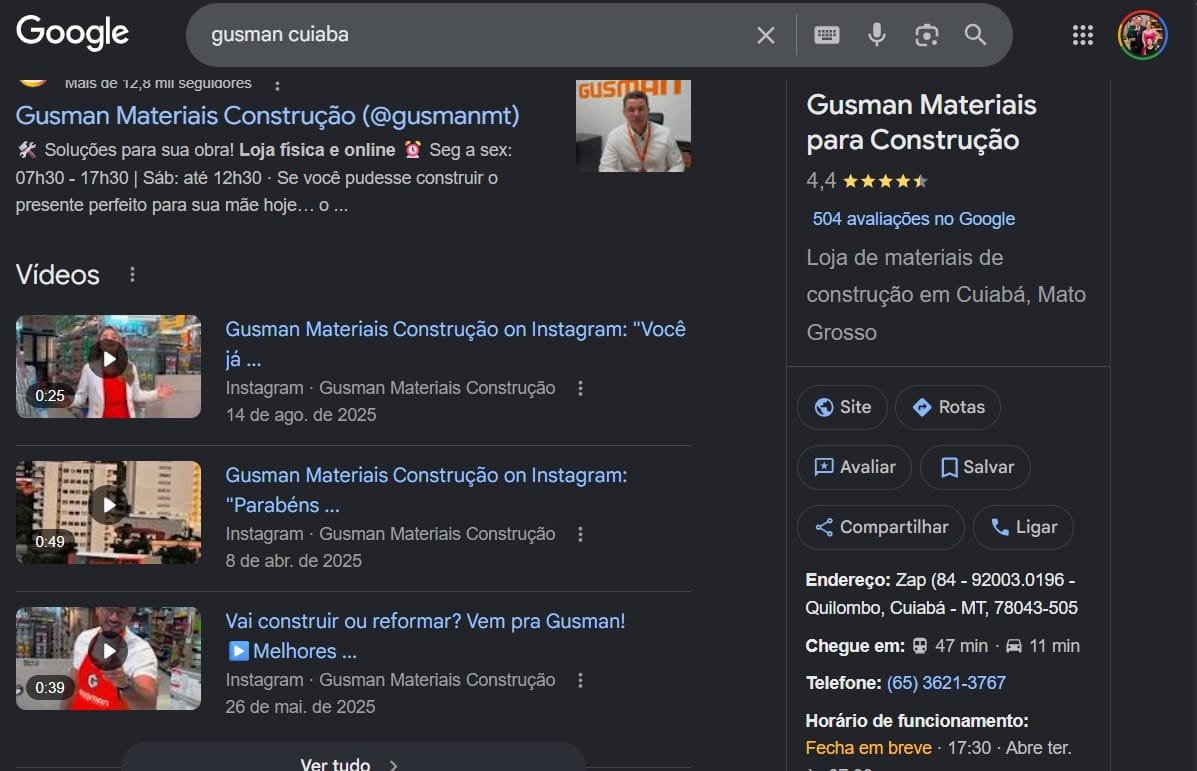
Task: Open Gusman Materiais Construção (@gusmanmt) link
Action: point(267,115)
